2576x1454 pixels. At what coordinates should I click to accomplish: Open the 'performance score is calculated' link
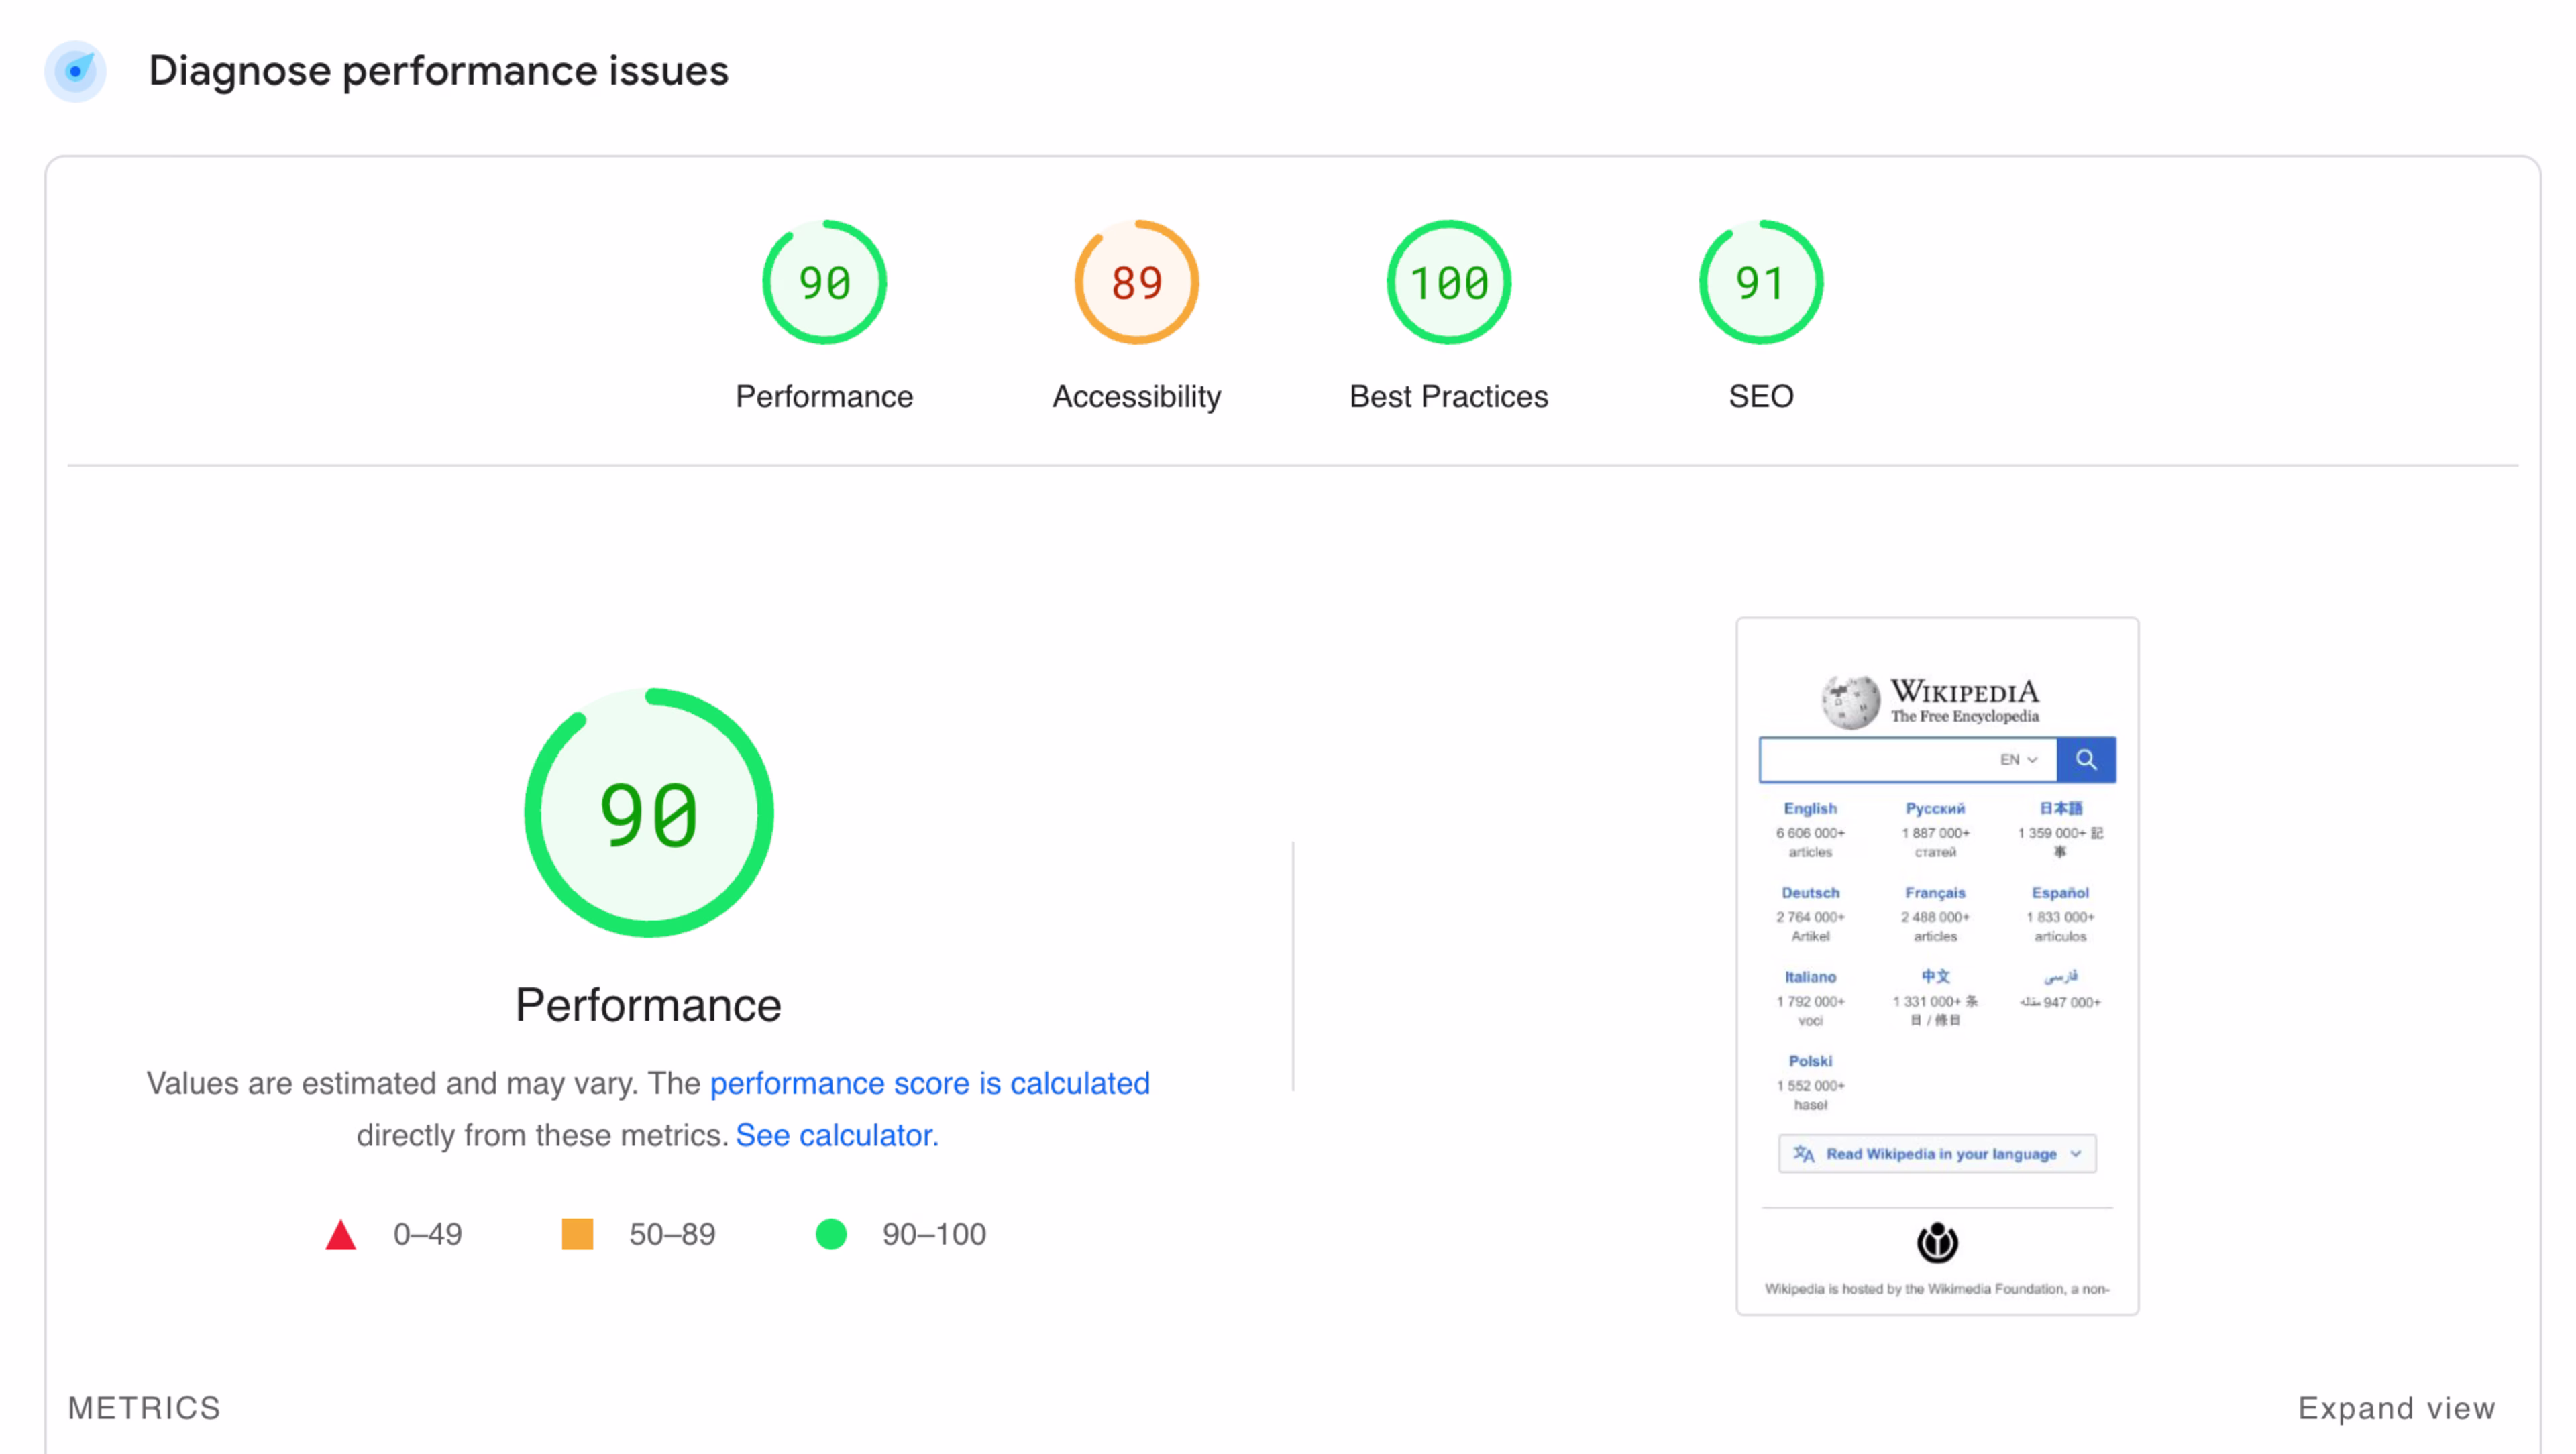pyautogui.click(x=929, y=1083)
